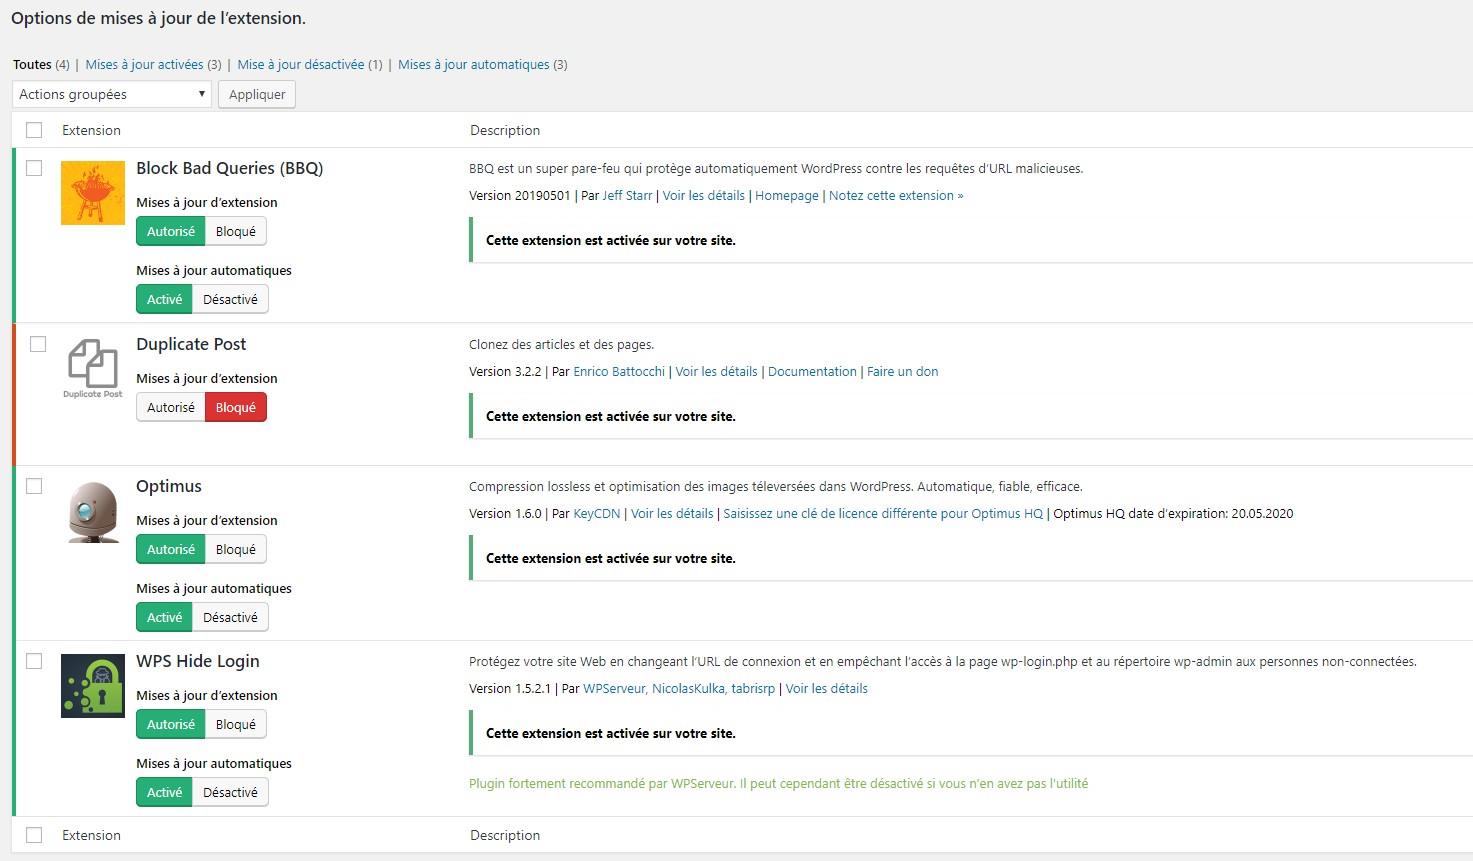Click the Optimus plugin title
Viewport: 1473px width, 861px height.
coord(169,486)
